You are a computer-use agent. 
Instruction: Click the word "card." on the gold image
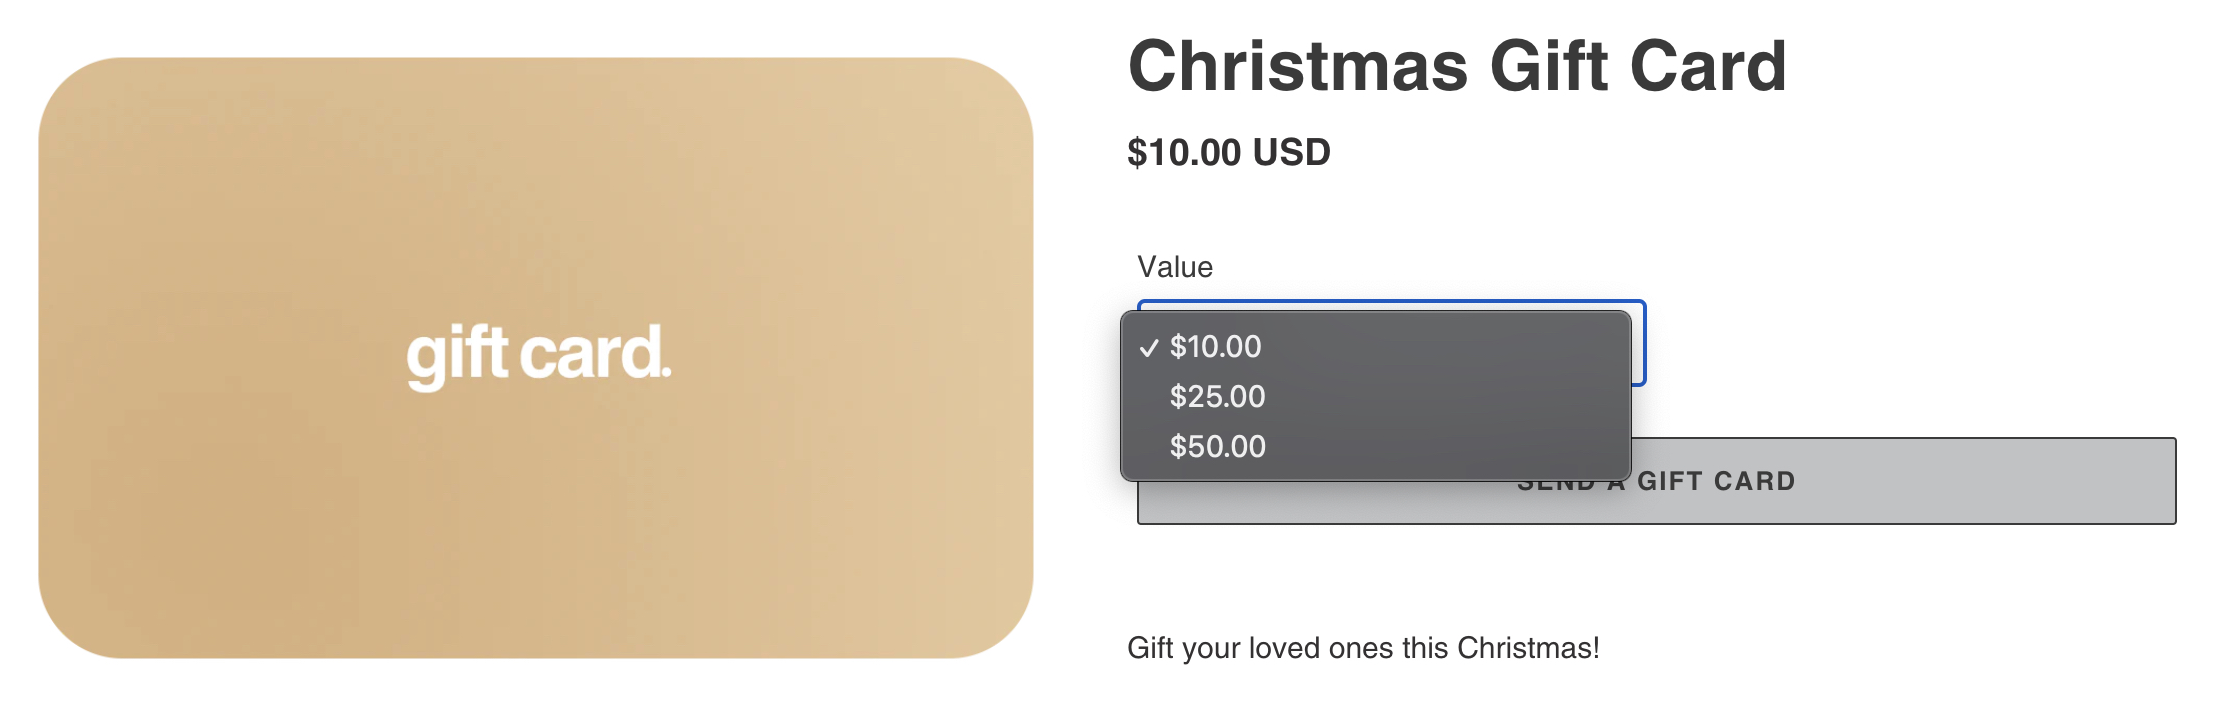596,354
